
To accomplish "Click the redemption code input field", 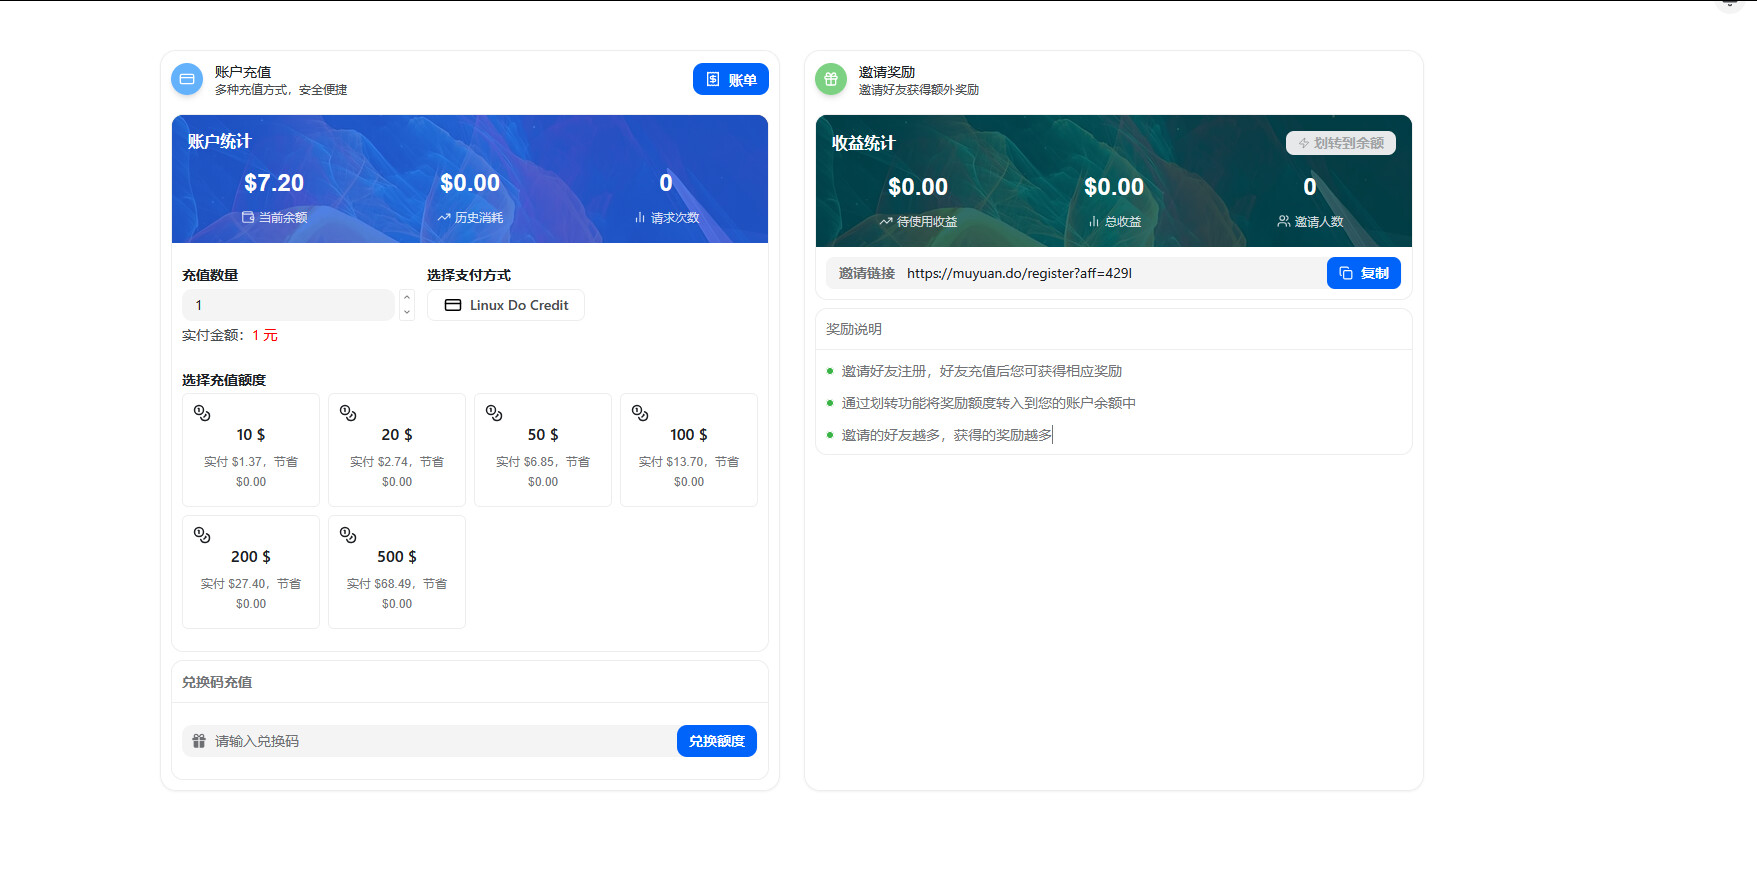I will [x=430, y=741].
